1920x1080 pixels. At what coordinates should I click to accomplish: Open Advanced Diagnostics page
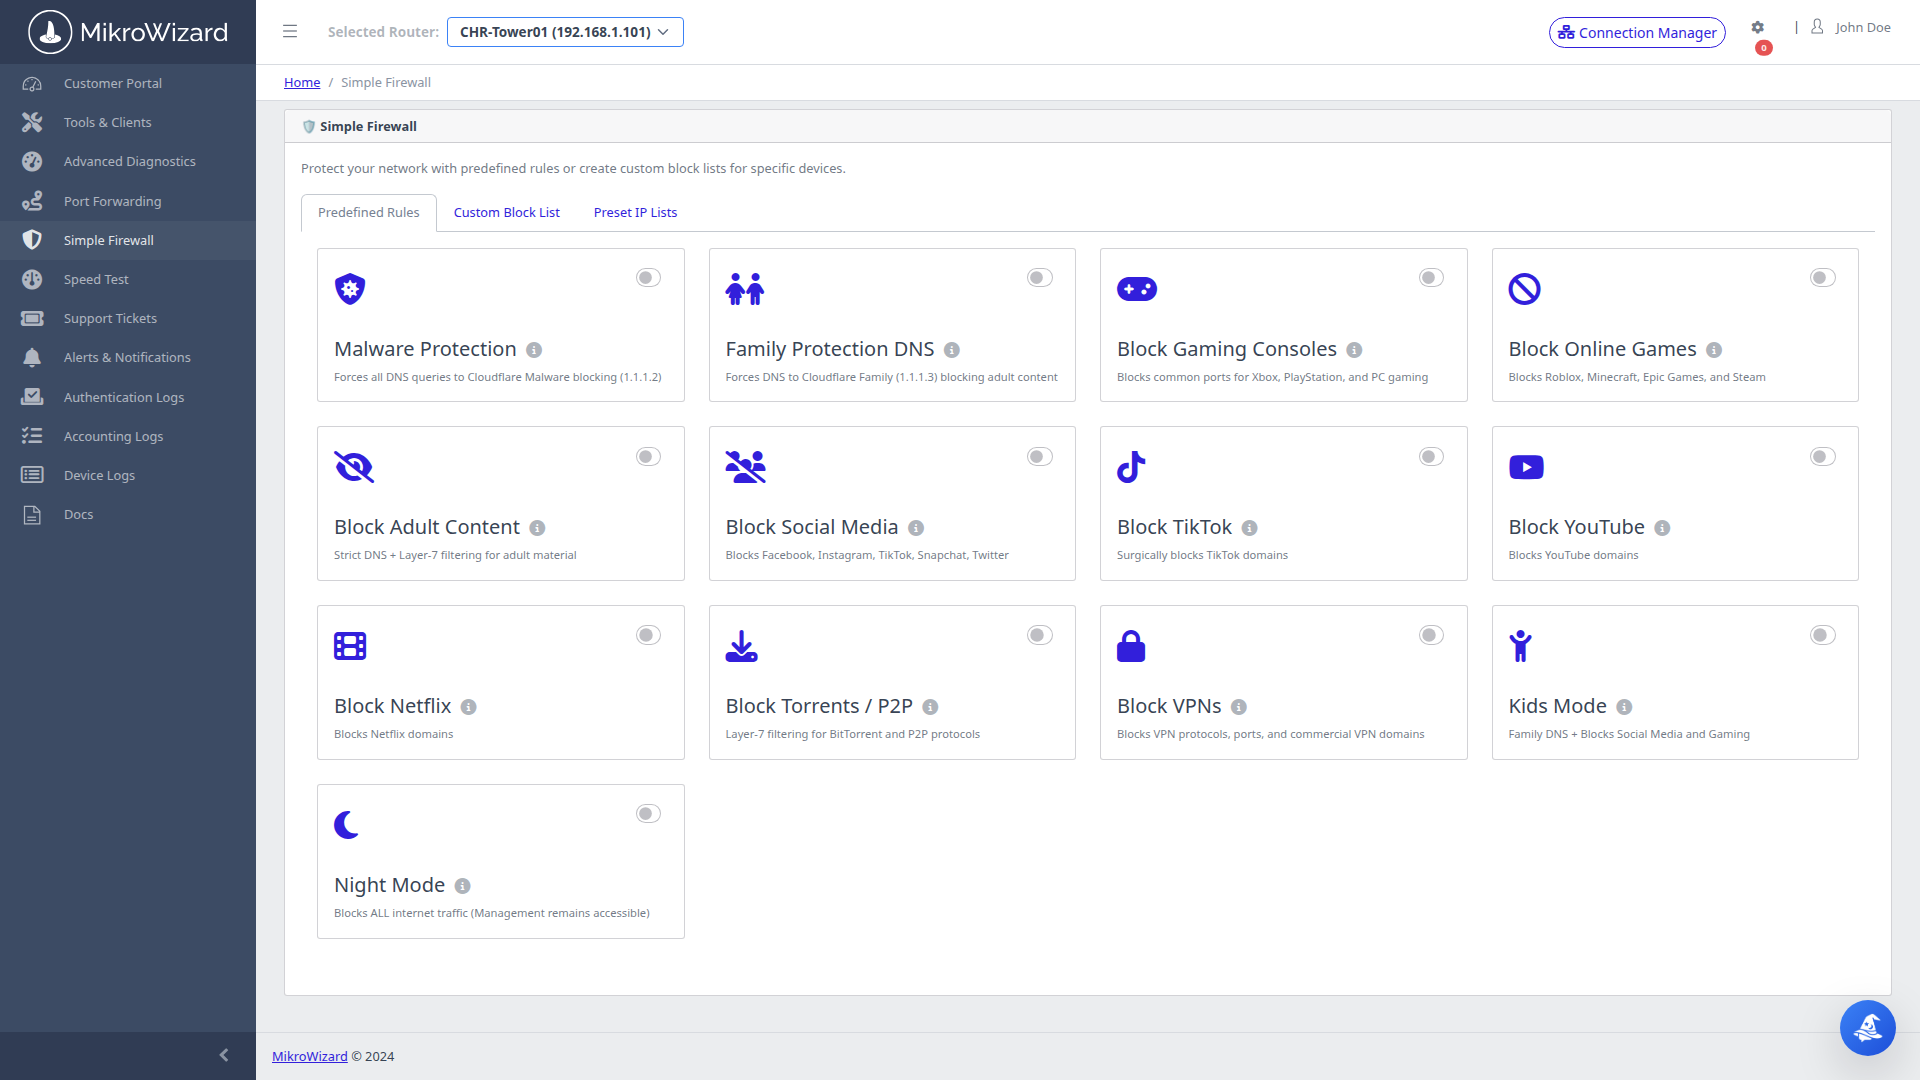pos(128,162)
